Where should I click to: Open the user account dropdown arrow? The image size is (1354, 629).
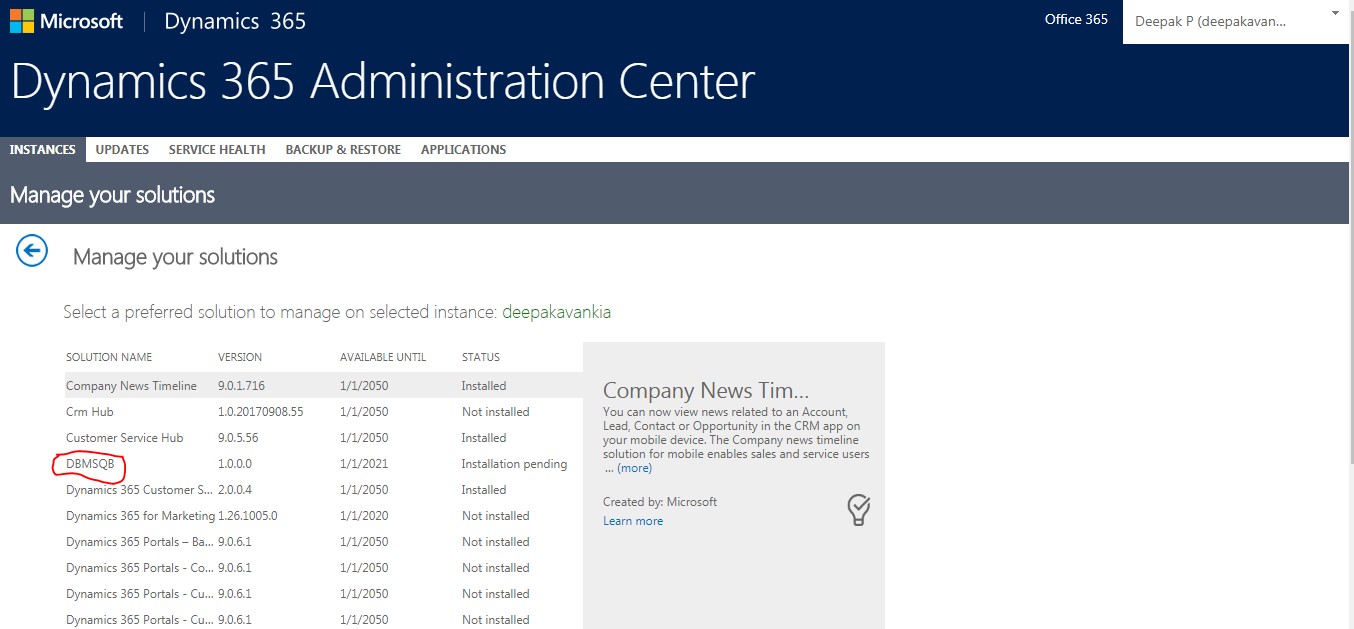point(1334,14)
